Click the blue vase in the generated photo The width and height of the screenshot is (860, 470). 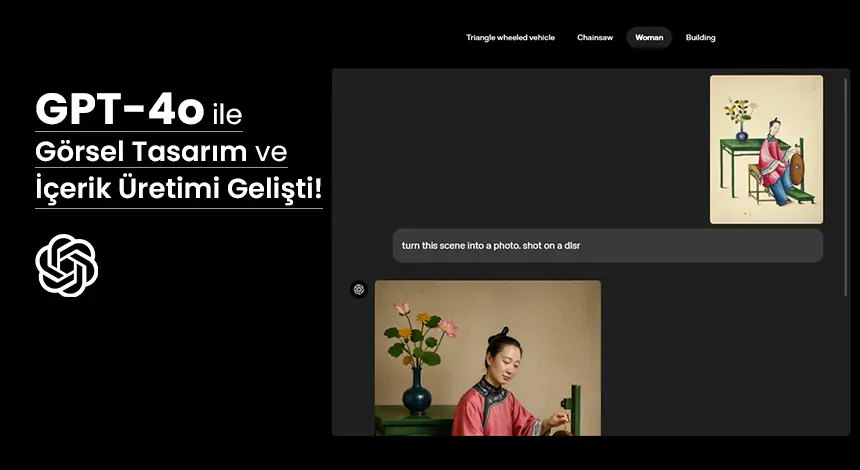(417, 390)
